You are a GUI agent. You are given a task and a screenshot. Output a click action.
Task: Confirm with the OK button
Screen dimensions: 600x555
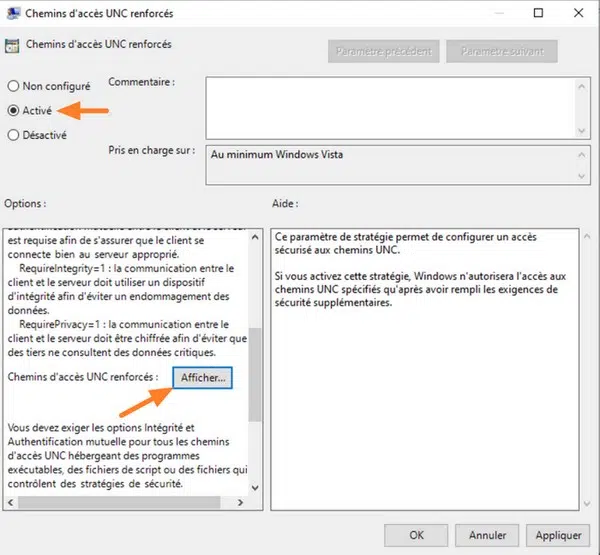[416, 535]
